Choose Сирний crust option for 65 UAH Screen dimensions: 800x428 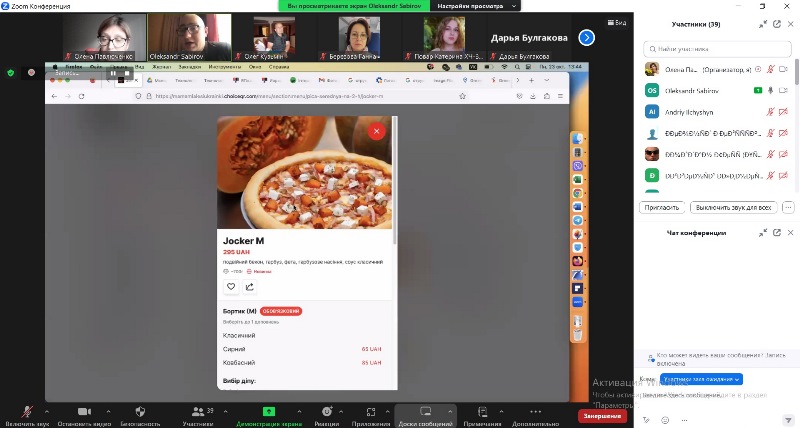click(302, 349)
